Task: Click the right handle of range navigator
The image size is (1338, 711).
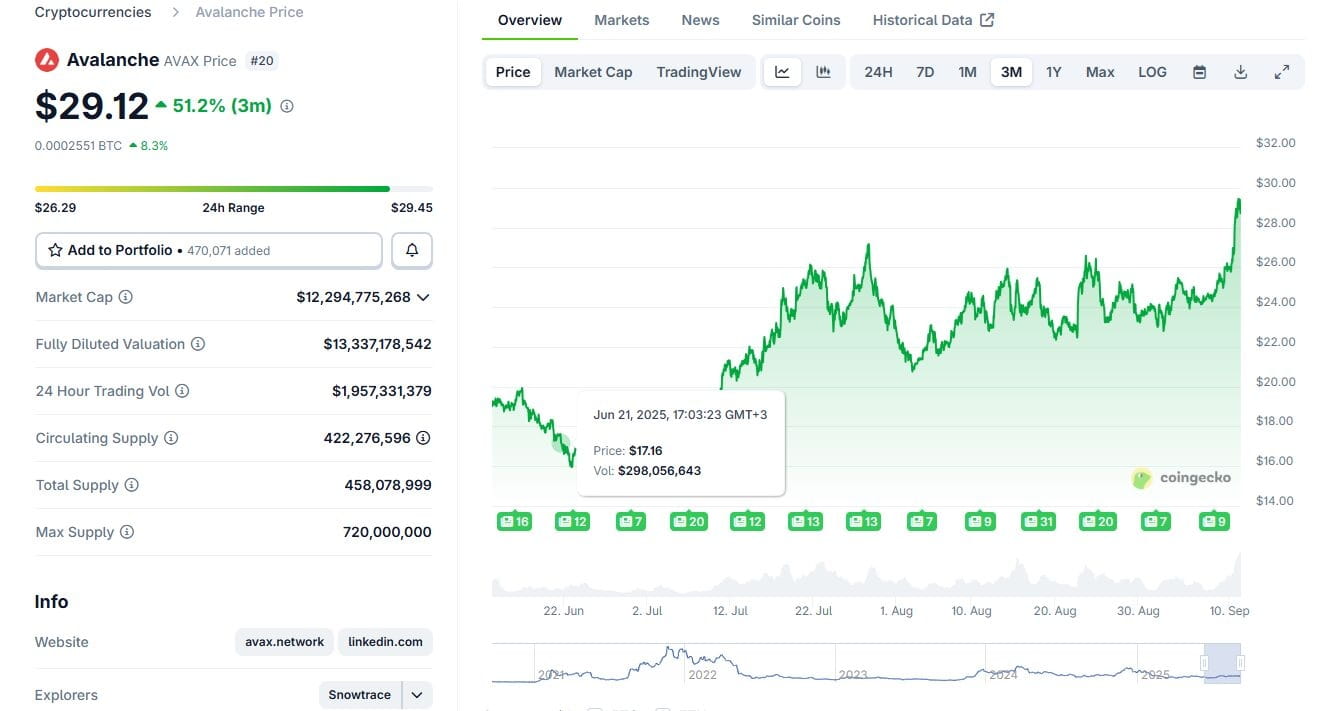Action: 1240,662
